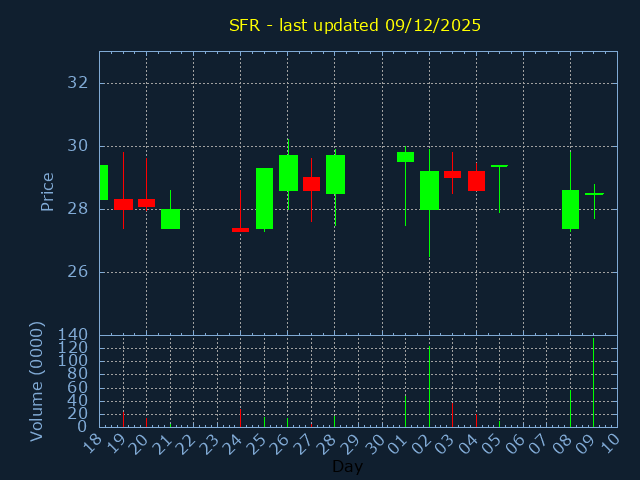Click the Price axis title

coord(47,191)
